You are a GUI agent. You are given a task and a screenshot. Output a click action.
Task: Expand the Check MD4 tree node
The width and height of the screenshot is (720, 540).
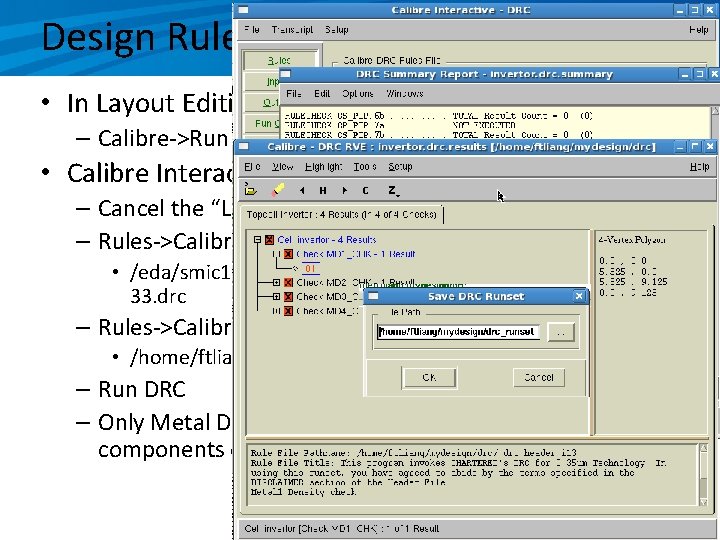(276, 311)
